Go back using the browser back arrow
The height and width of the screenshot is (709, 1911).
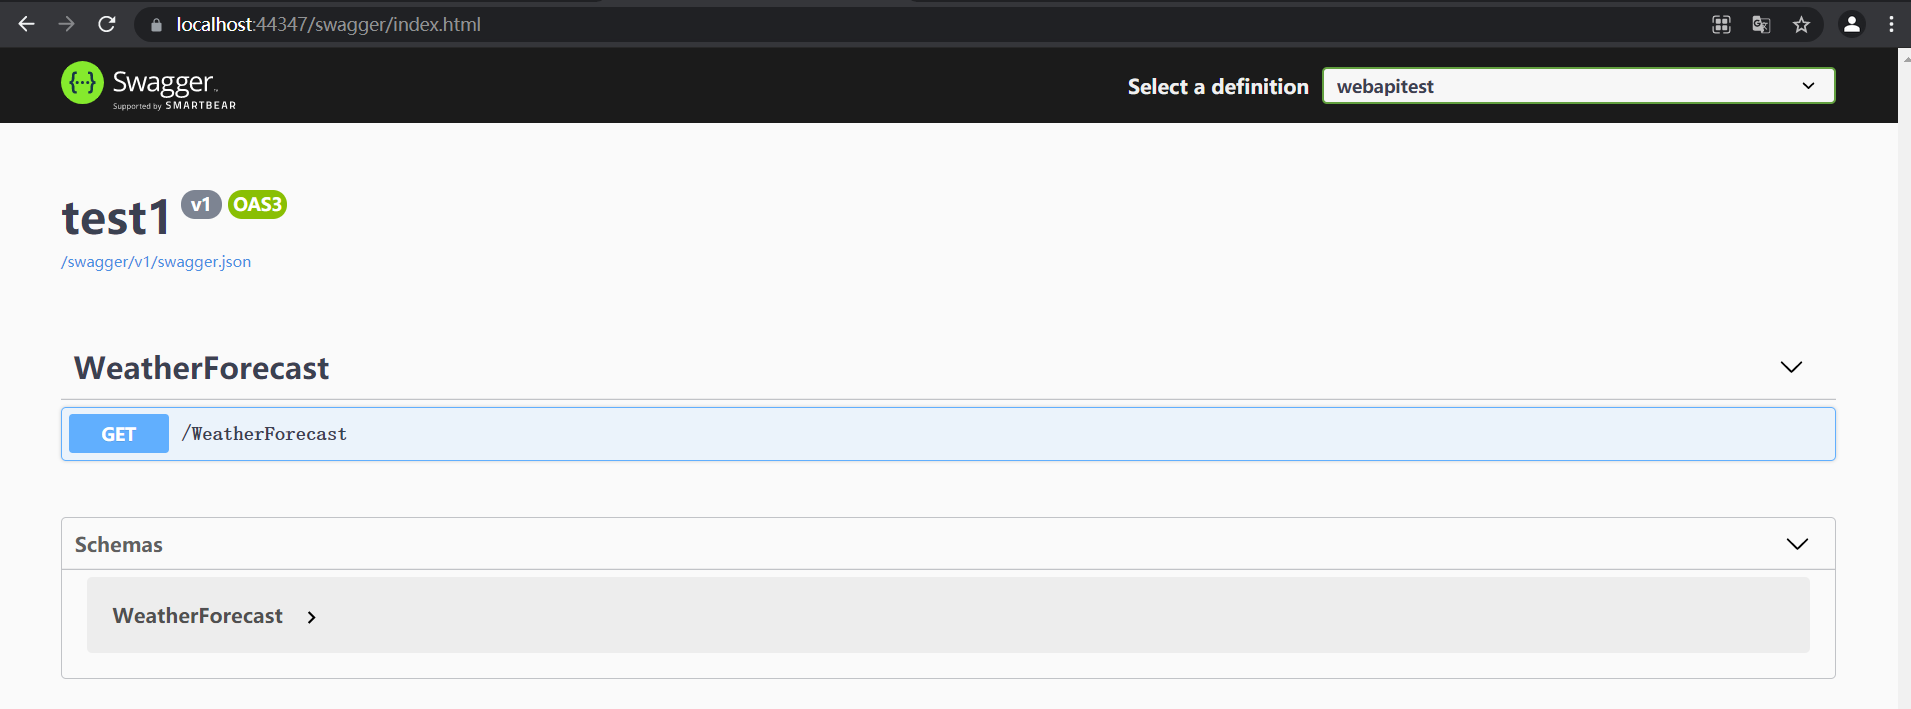[x=27, y=24]
